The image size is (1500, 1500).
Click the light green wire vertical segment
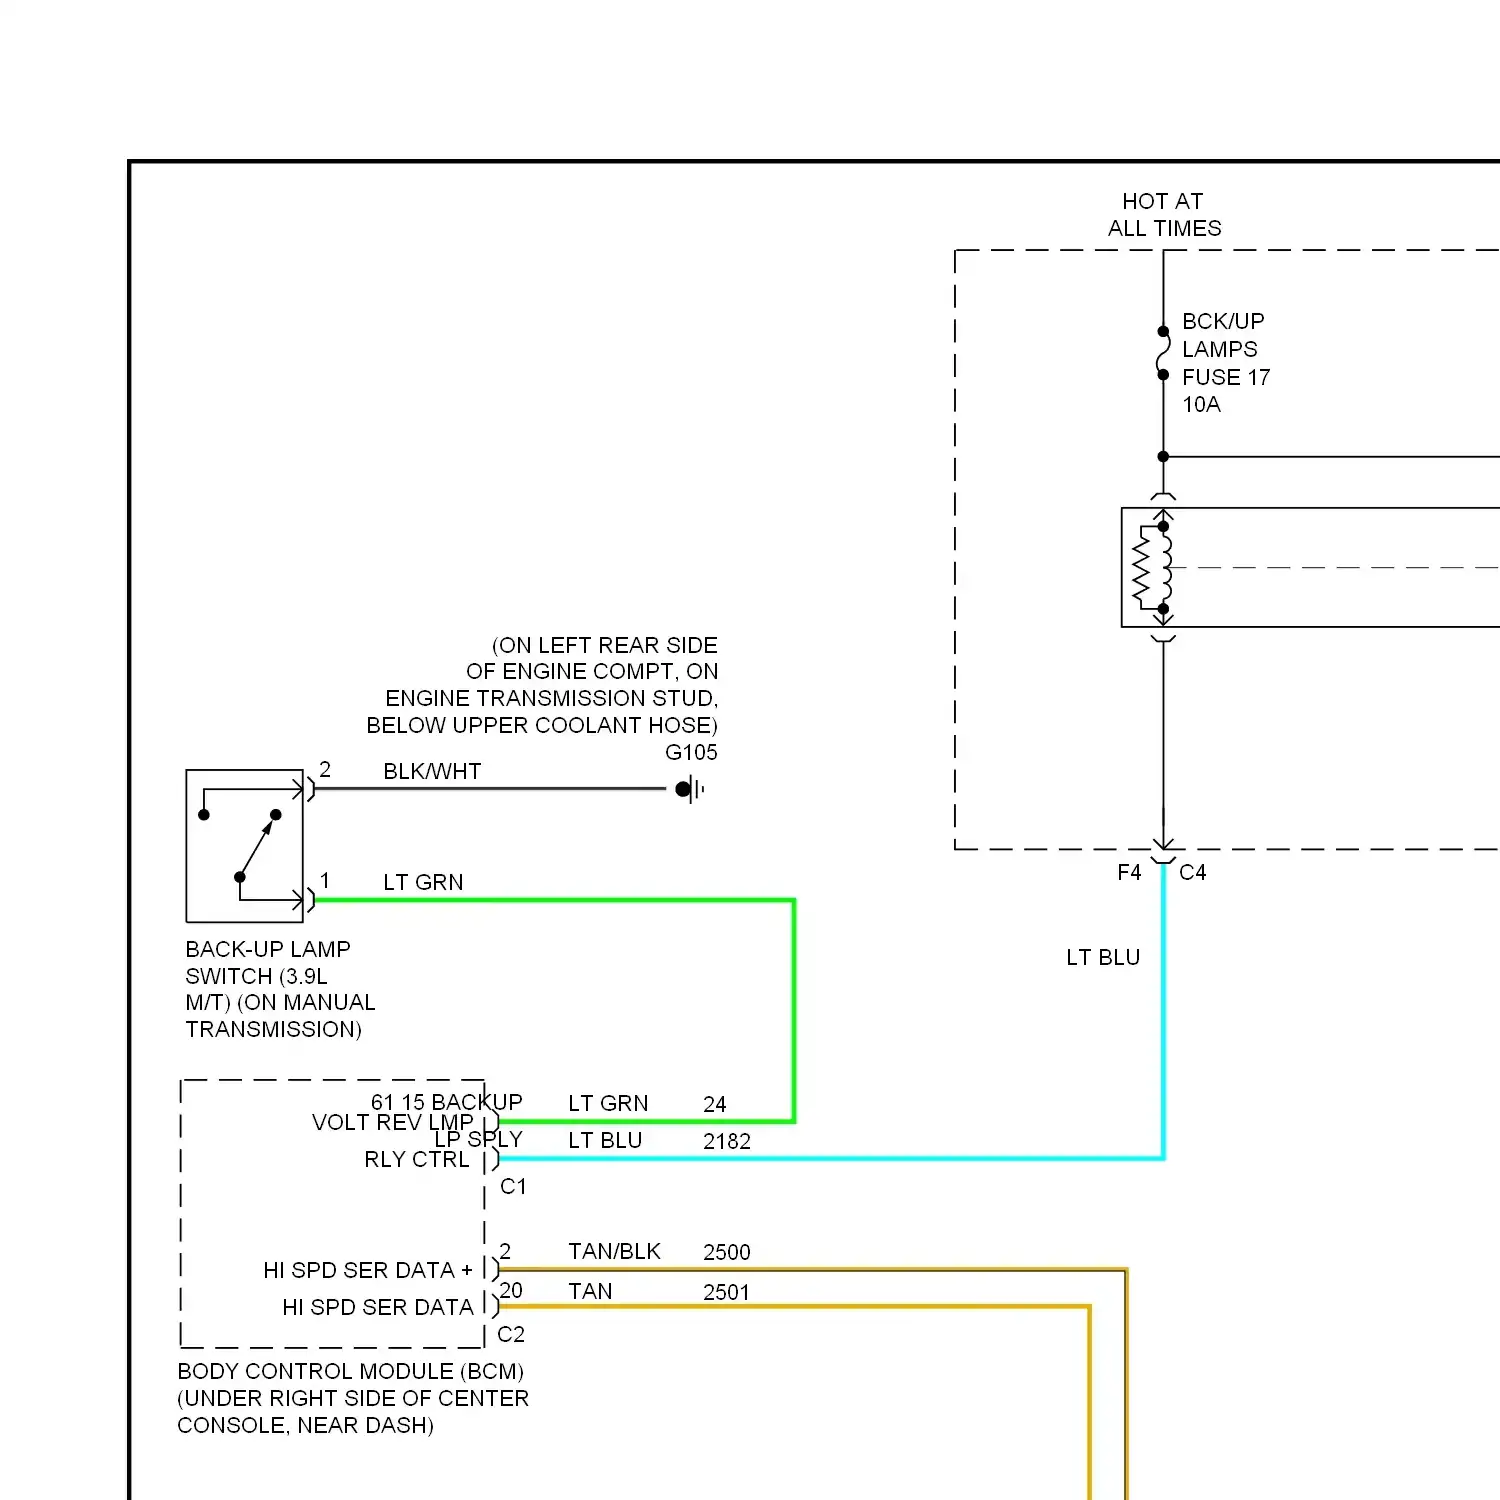pos(794,1010)
